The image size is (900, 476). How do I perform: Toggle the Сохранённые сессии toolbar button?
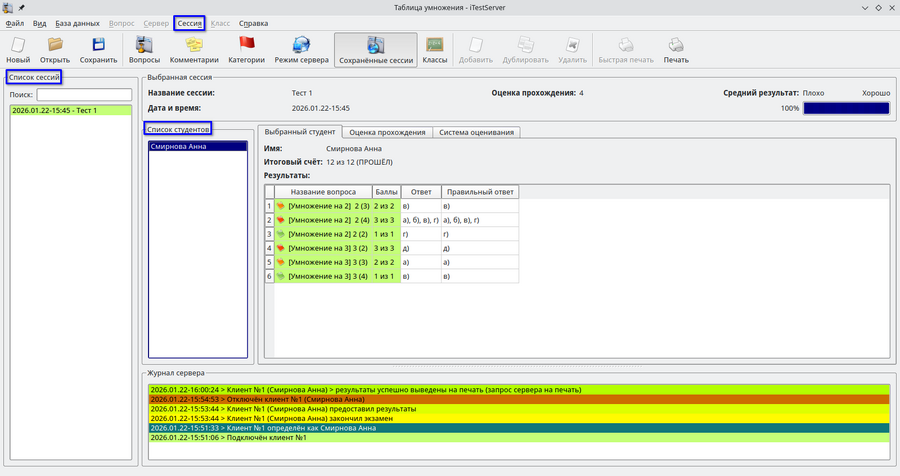(x=374, y=50)
